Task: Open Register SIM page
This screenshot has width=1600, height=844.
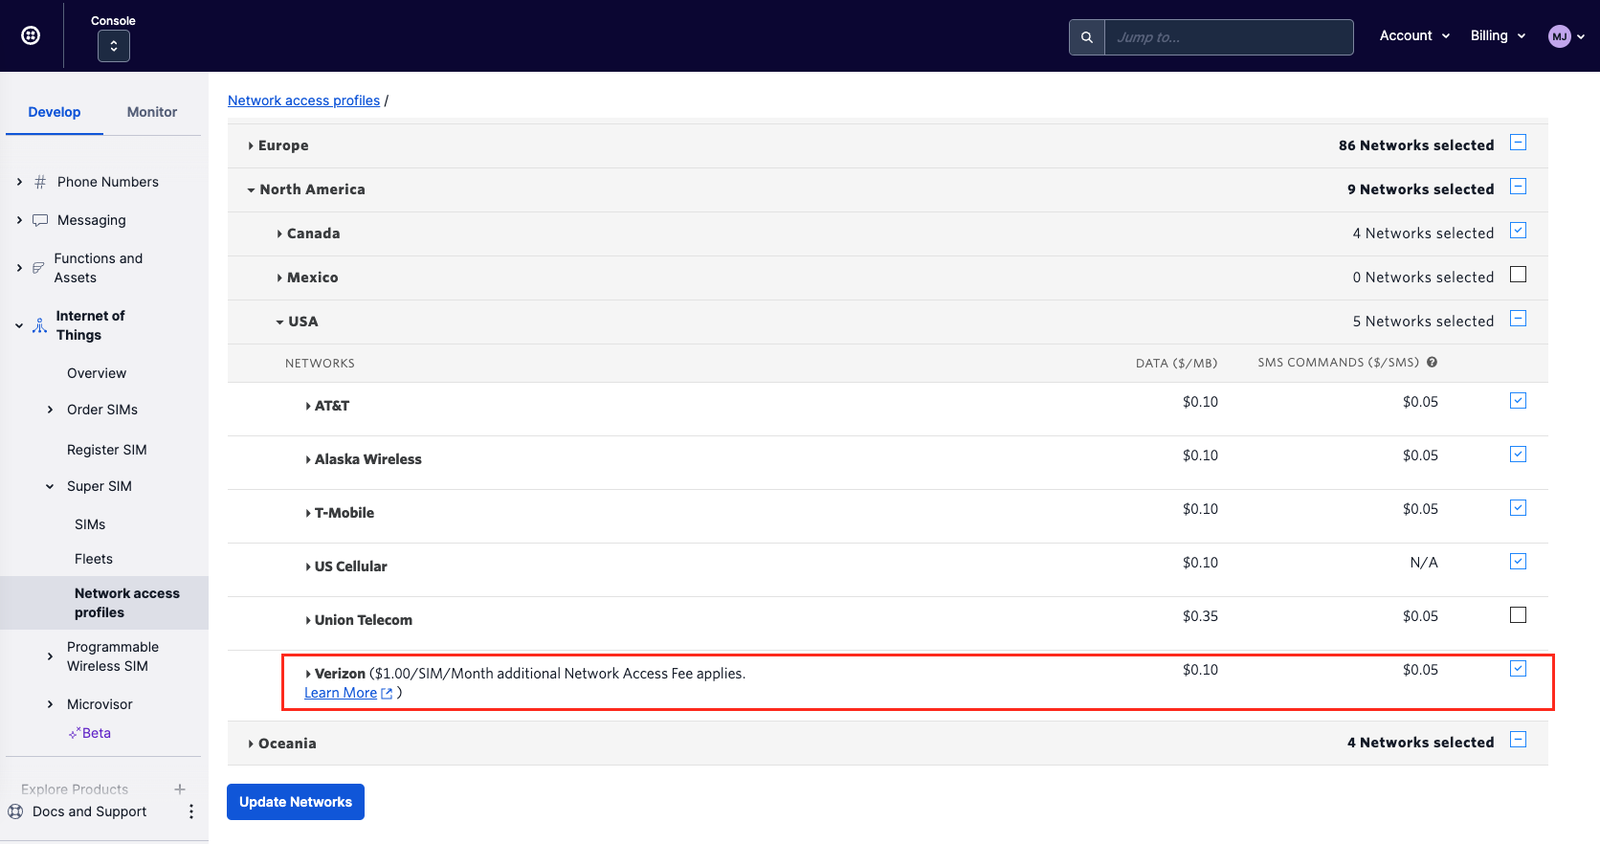Action: [107, 450]
